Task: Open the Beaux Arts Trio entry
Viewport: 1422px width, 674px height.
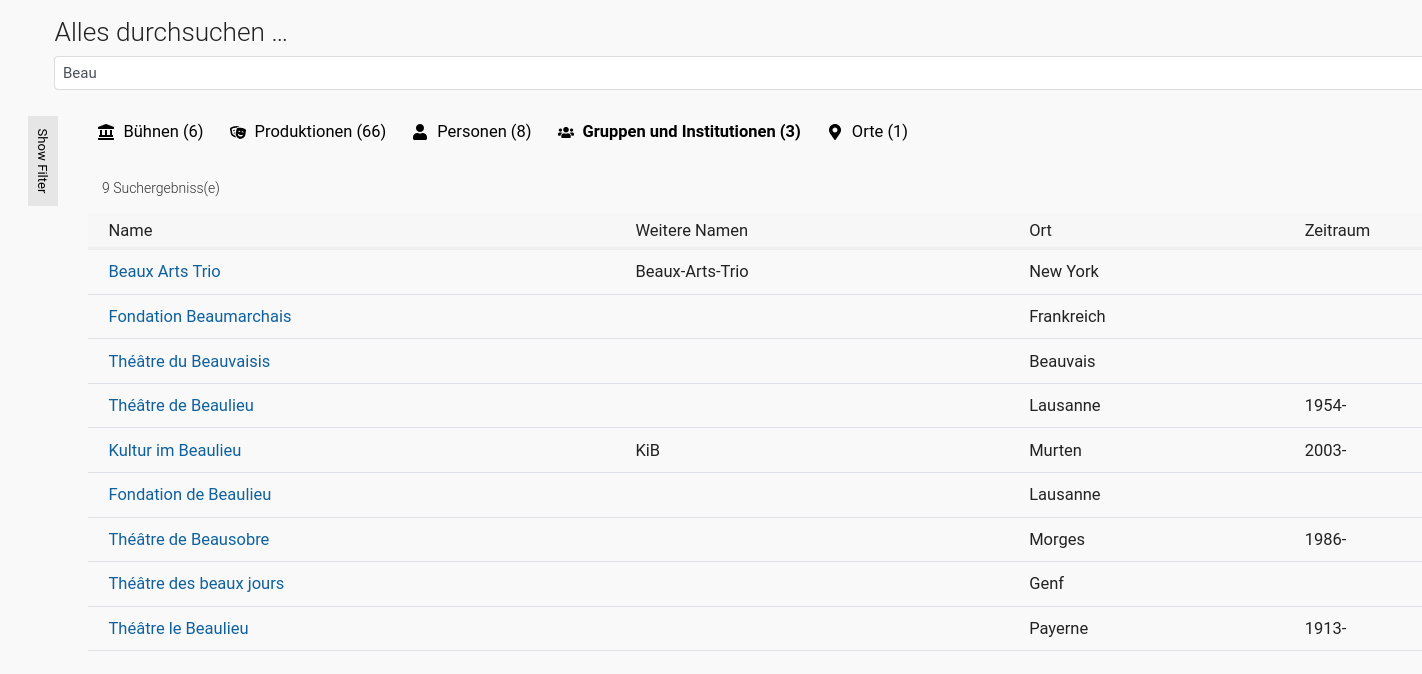Action: [x=164, y=271]
